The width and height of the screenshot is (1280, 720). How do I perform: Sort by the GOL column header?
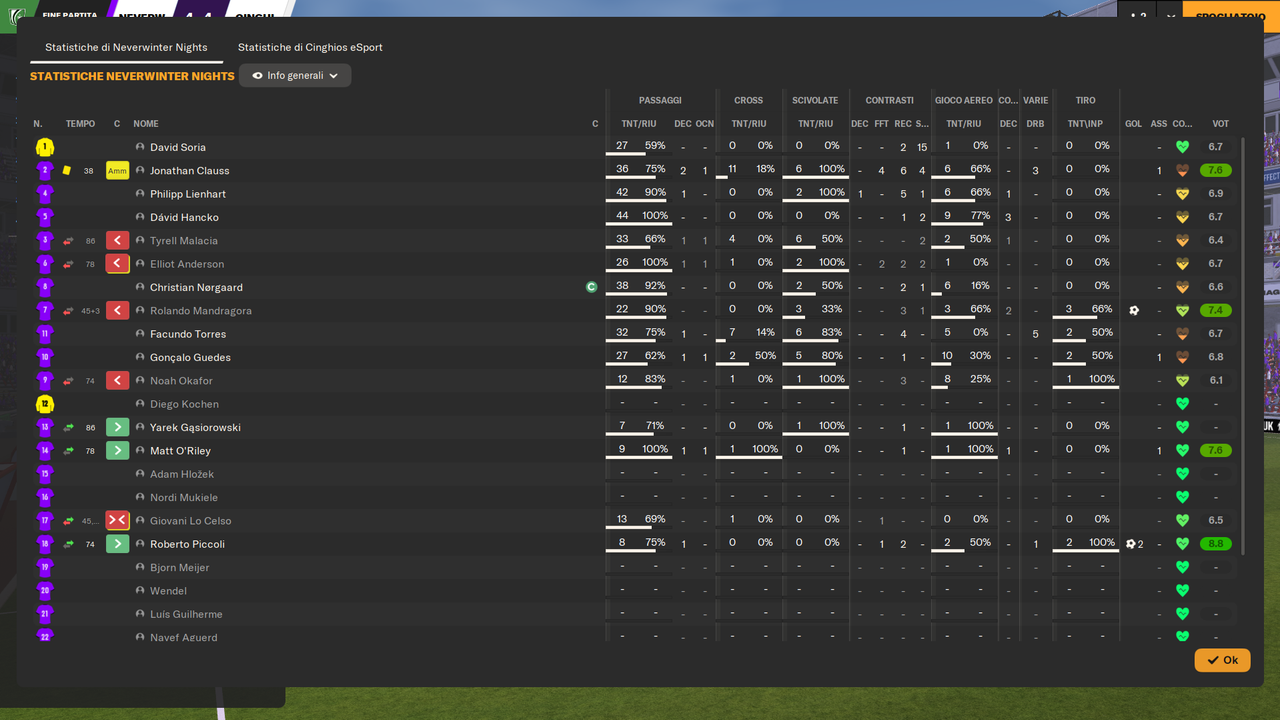point(1133,124)
